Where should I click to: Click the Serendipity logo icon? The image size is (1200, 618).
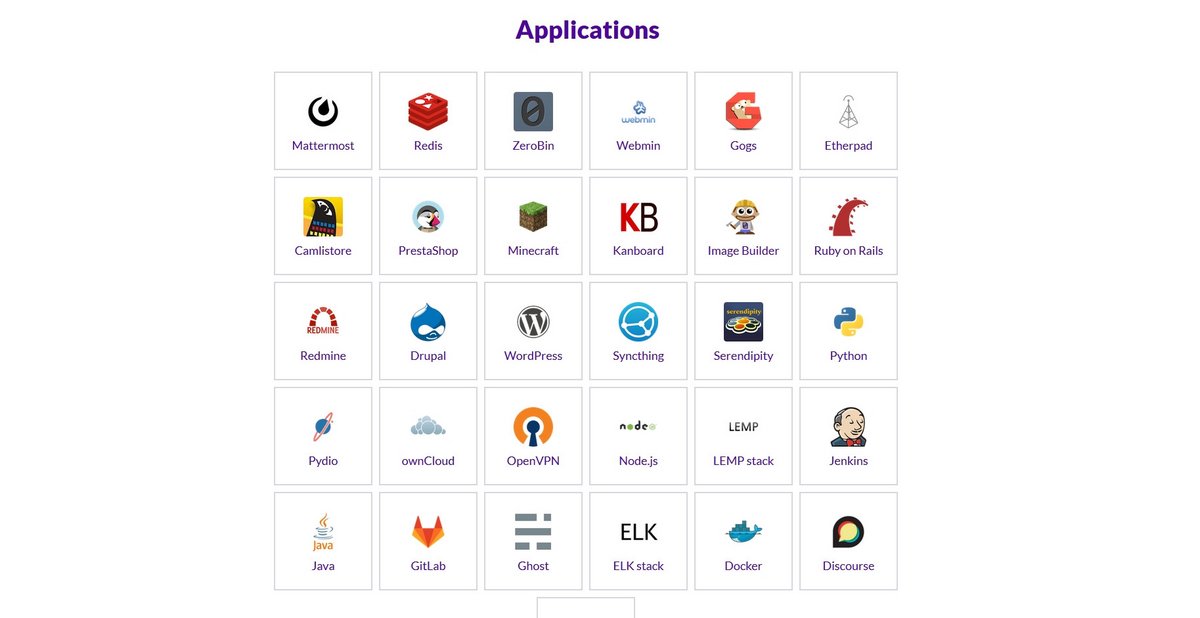(743, 322)
